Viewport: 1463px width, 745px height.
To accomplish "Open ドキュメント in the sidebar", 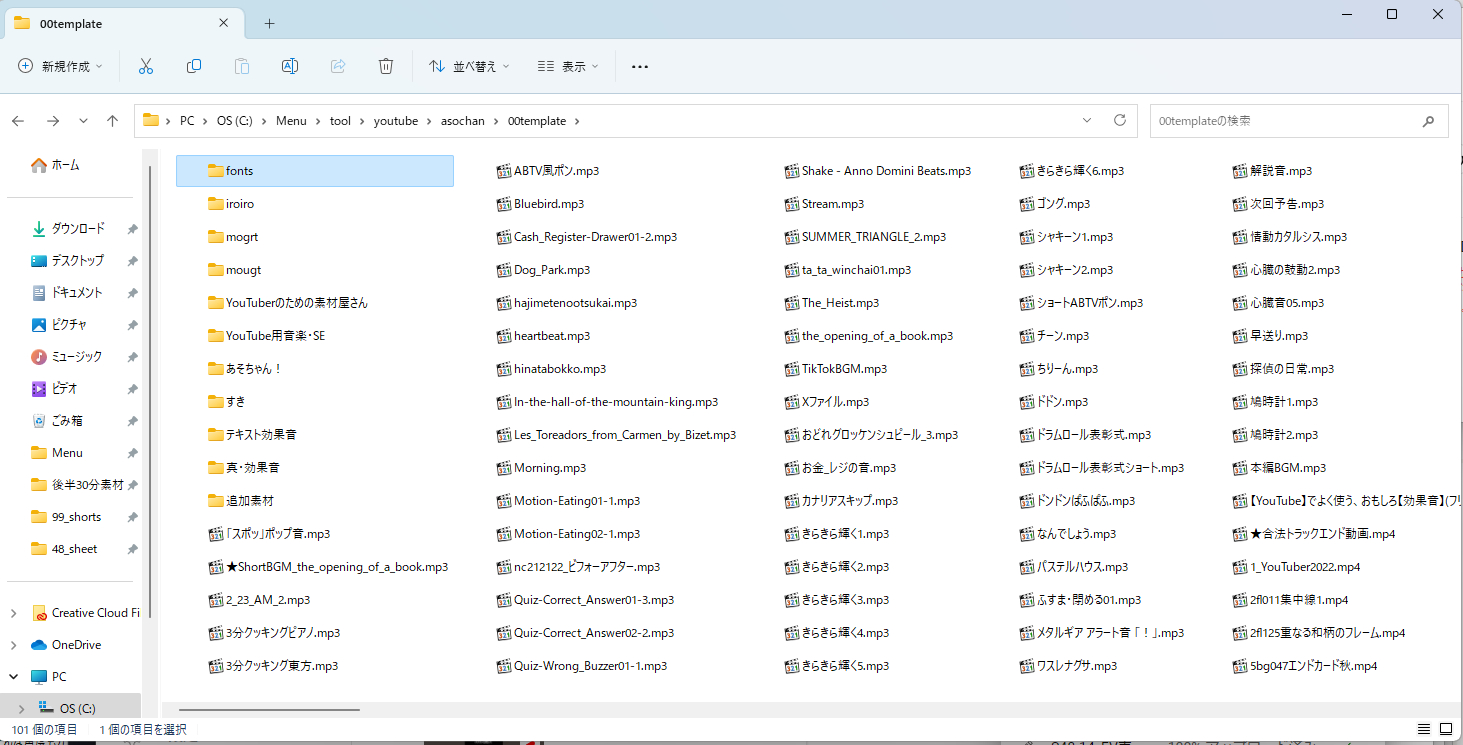I will pyautogui.click(x=77, y=293).
